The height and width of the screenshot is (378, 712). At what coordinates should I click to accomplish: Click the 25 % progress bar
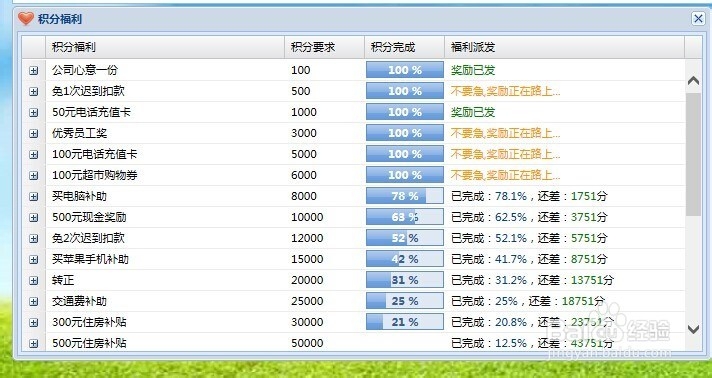405,301
